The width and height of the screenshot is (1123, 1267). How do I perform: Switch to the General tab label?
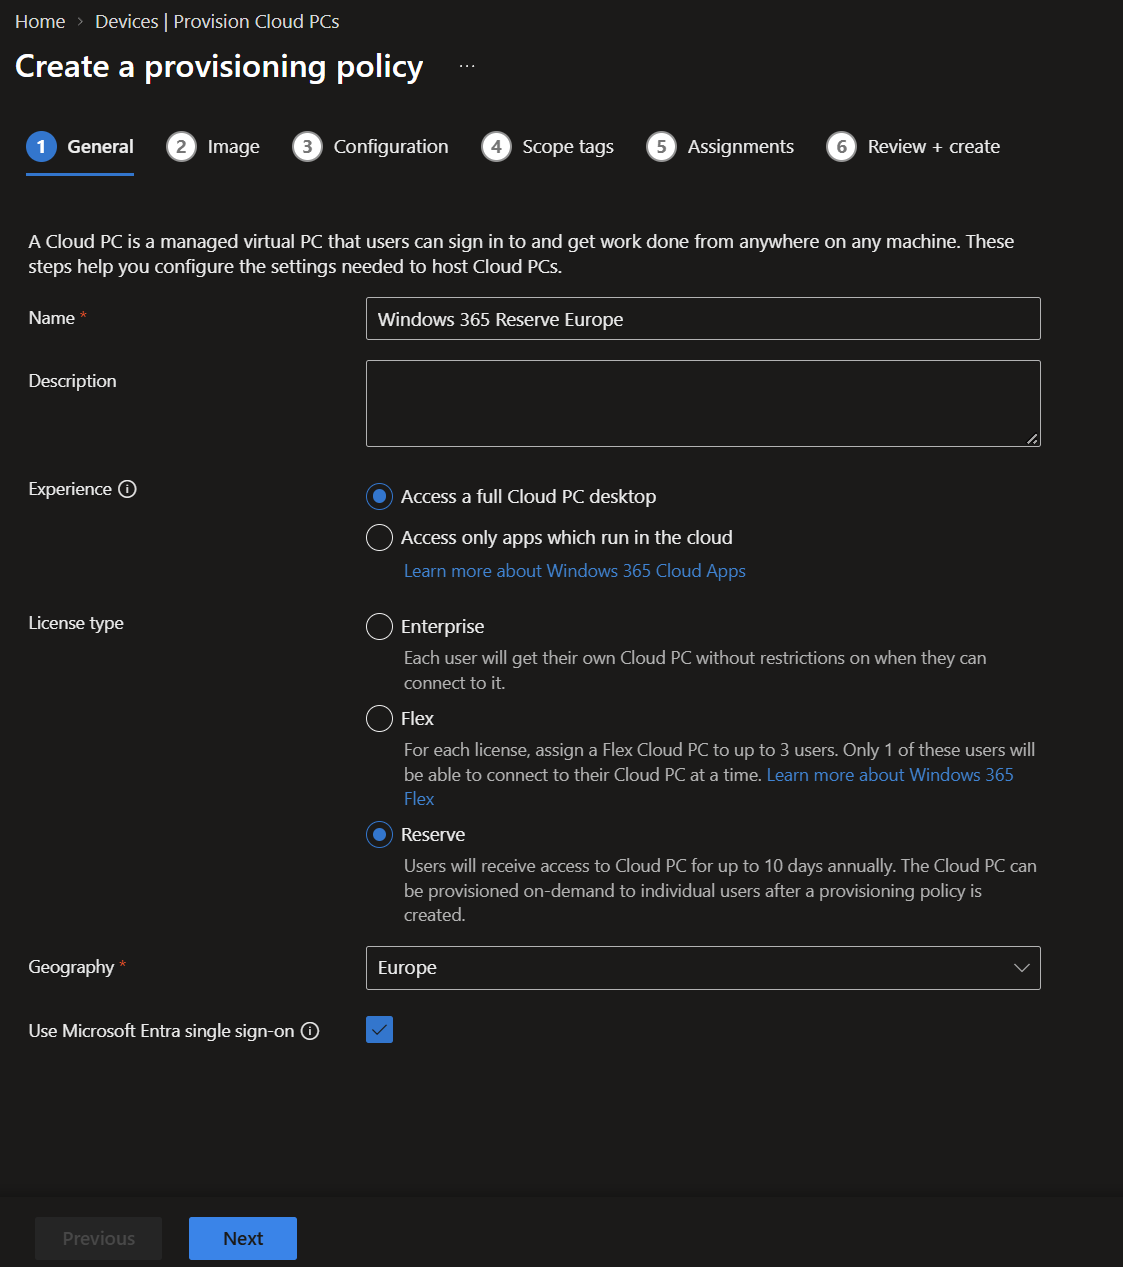tap(100, 147)
